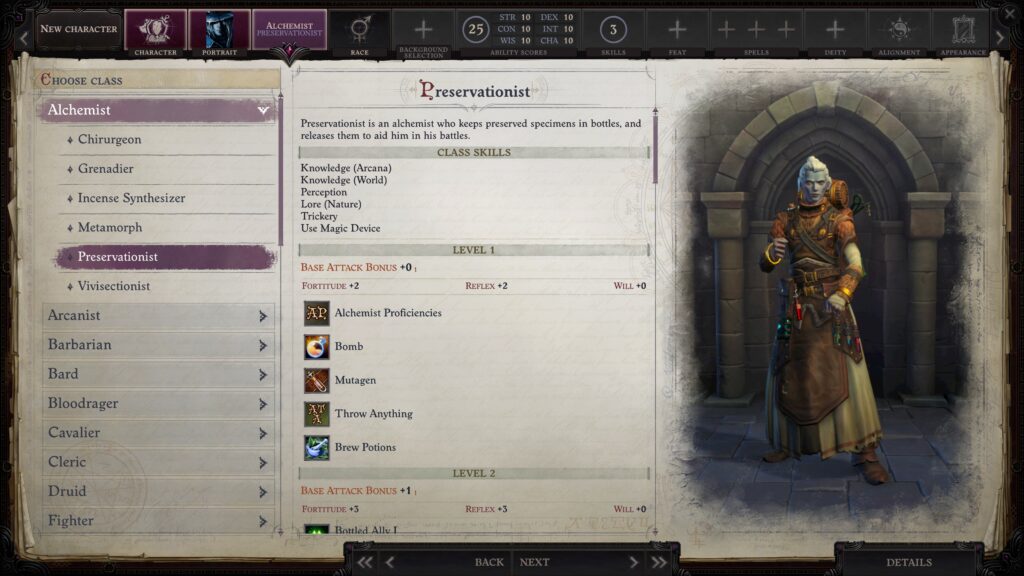Click the Alchemist Proficiencies feature name
Image resolution: width=1024 pixels, height=576 pixels.
[x=388, y=313]
